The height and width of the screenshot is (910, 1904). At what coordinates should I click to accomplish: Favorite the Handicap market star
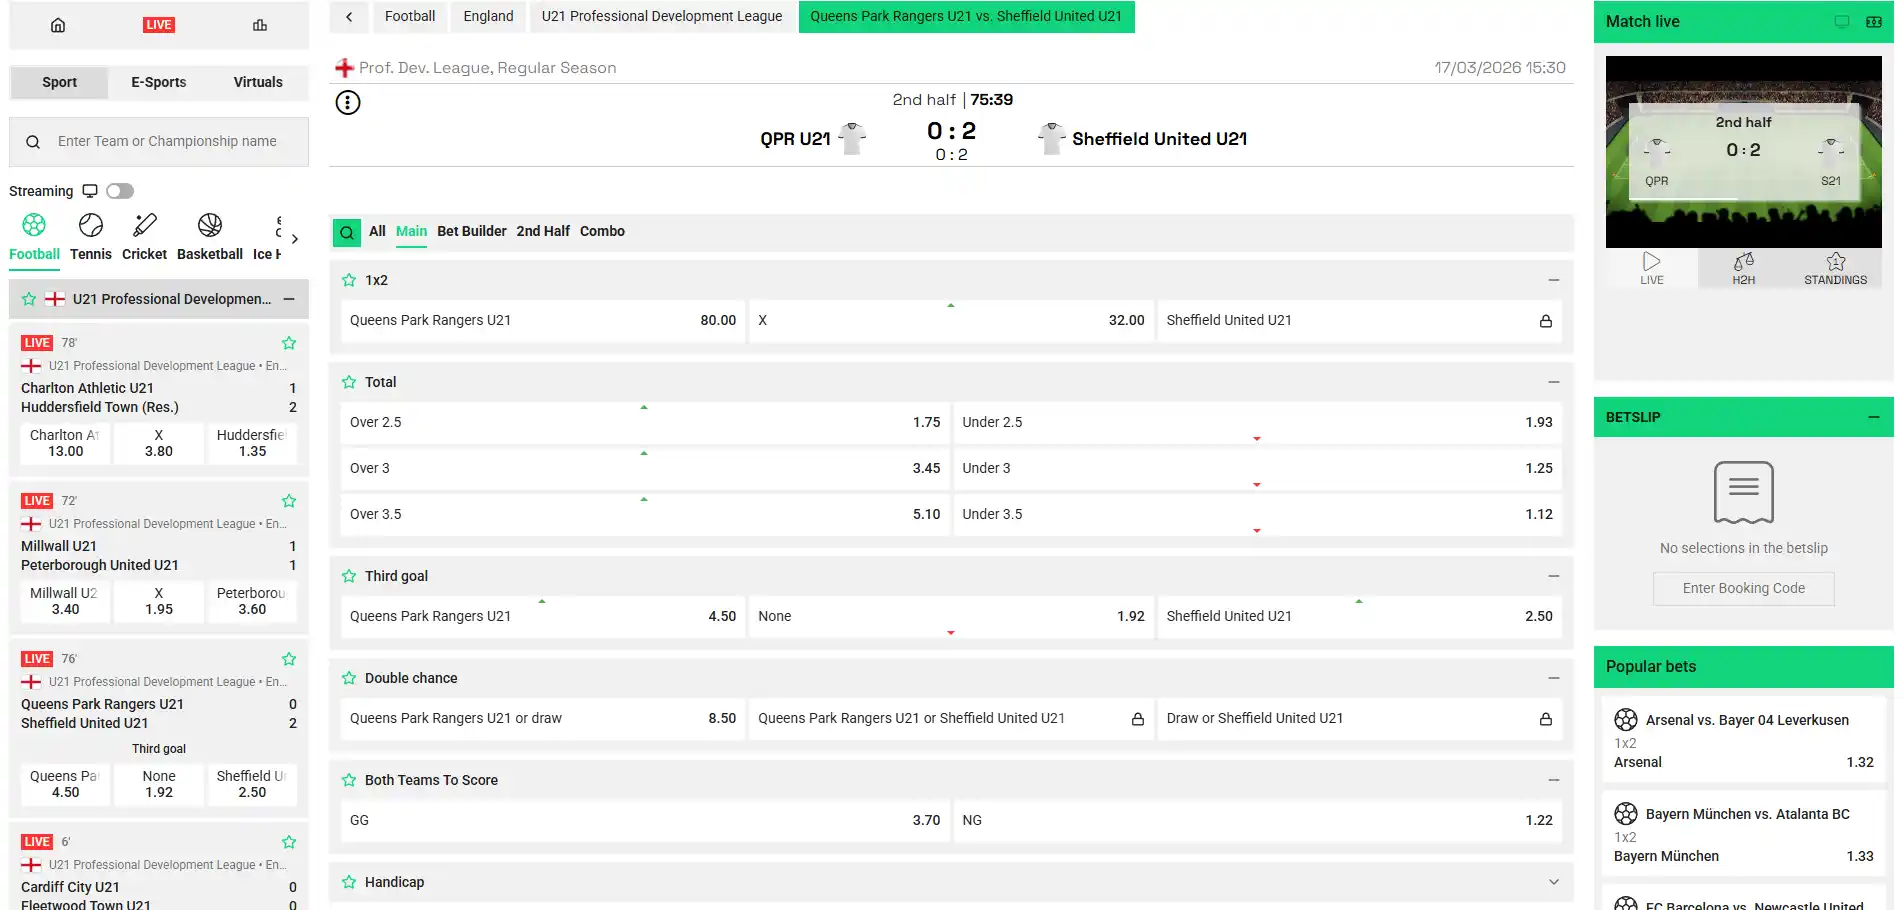pyautogui.click(x=349, y=882)
